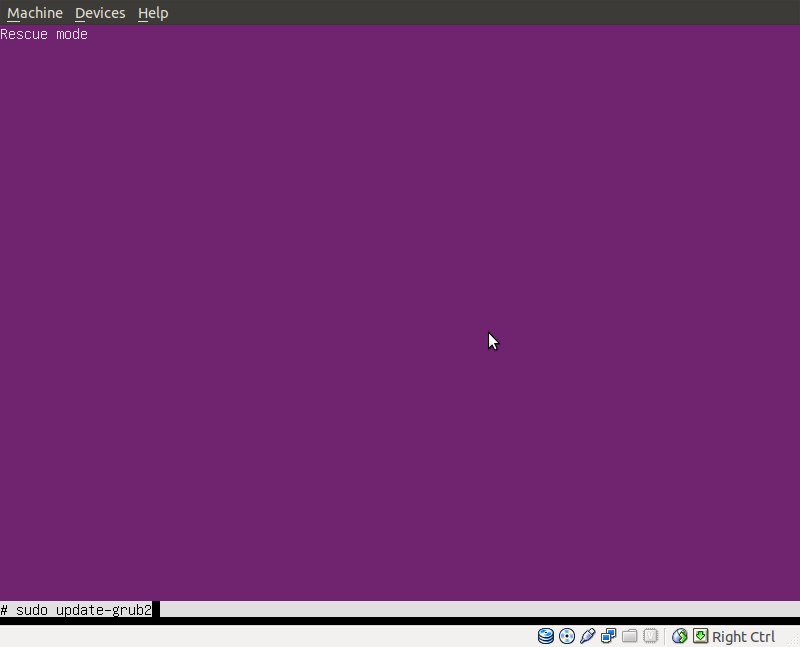Open the Help menu
800x647 pixels.
tap(153, 13)
